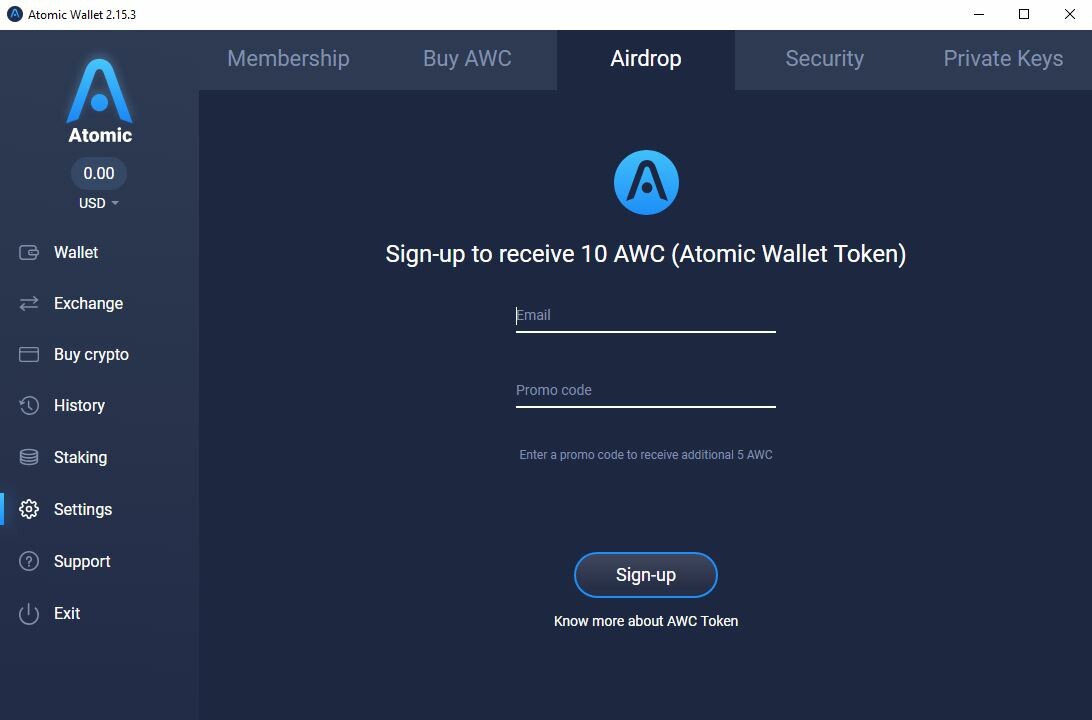Focus the Email input field
This screenshot has height=720, width=1092.
click(x=646, y=316)
